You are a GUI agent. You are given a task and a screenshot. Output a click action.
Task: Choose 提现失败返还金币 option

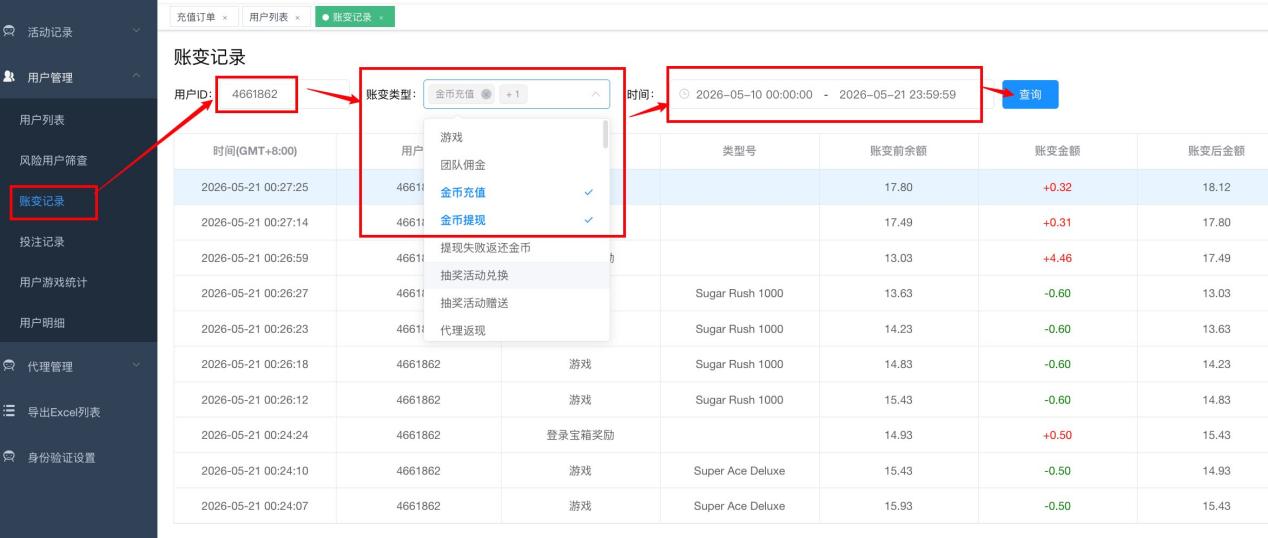[x=516, y=247]
